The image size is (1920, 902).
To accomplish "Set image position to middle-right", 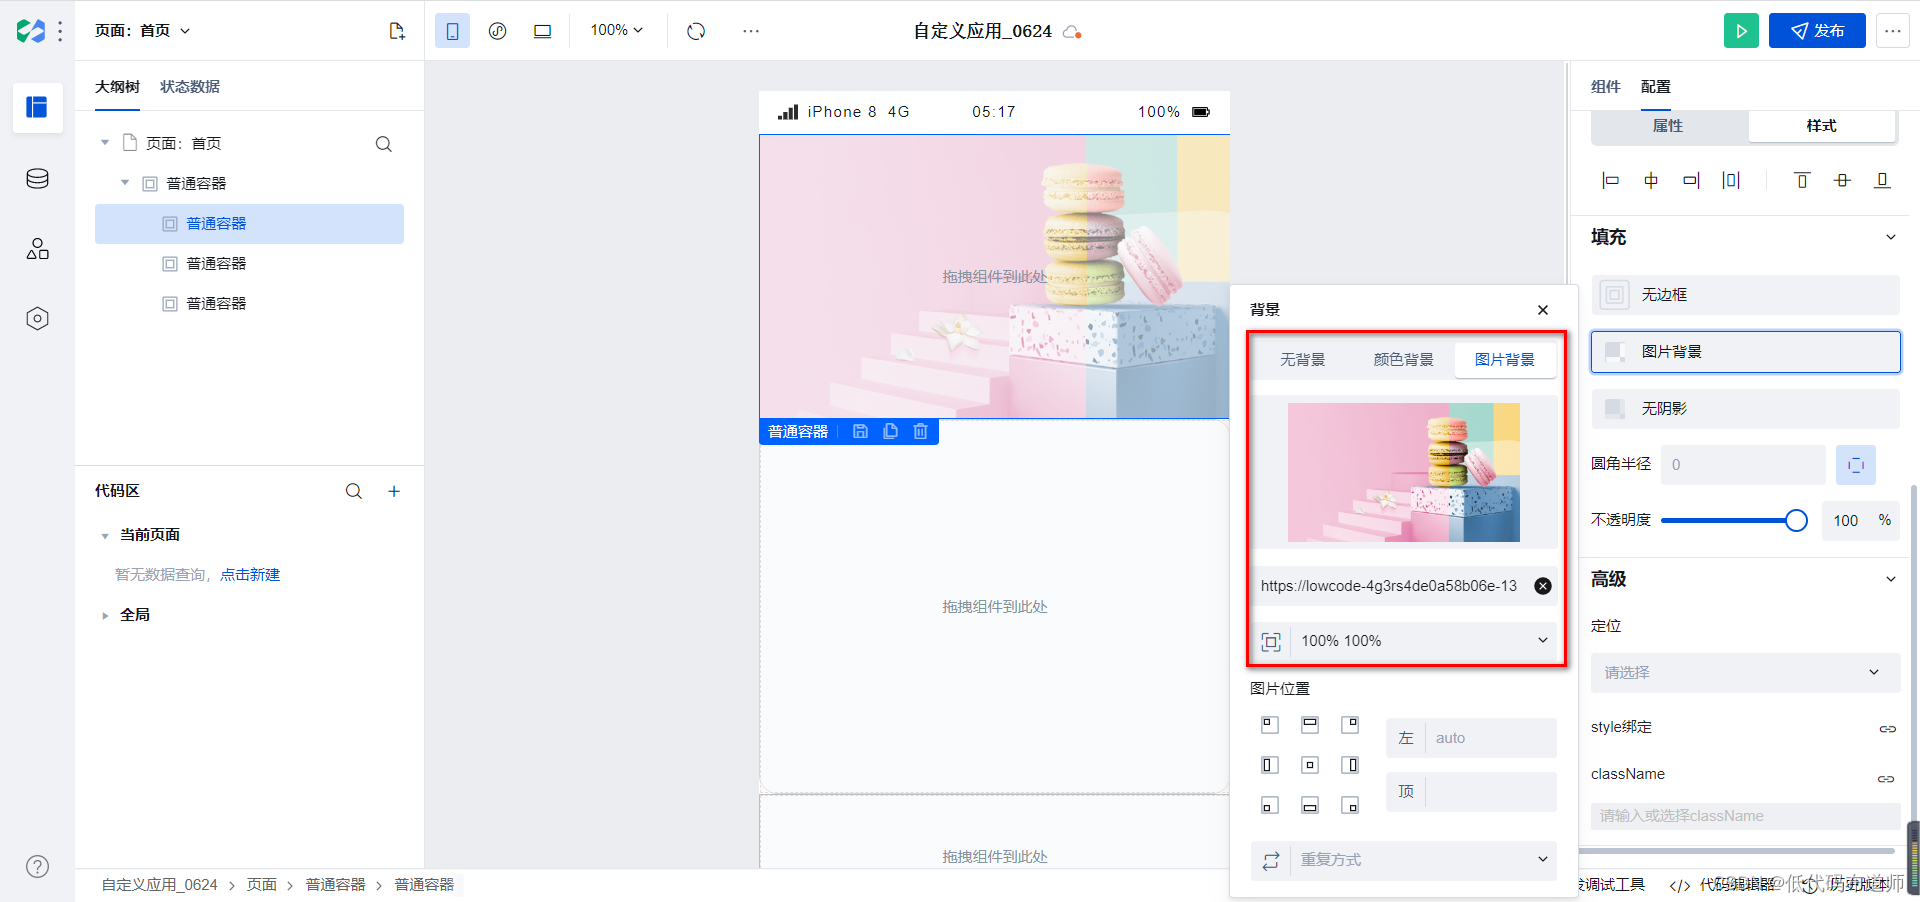I will point(1350,765).
